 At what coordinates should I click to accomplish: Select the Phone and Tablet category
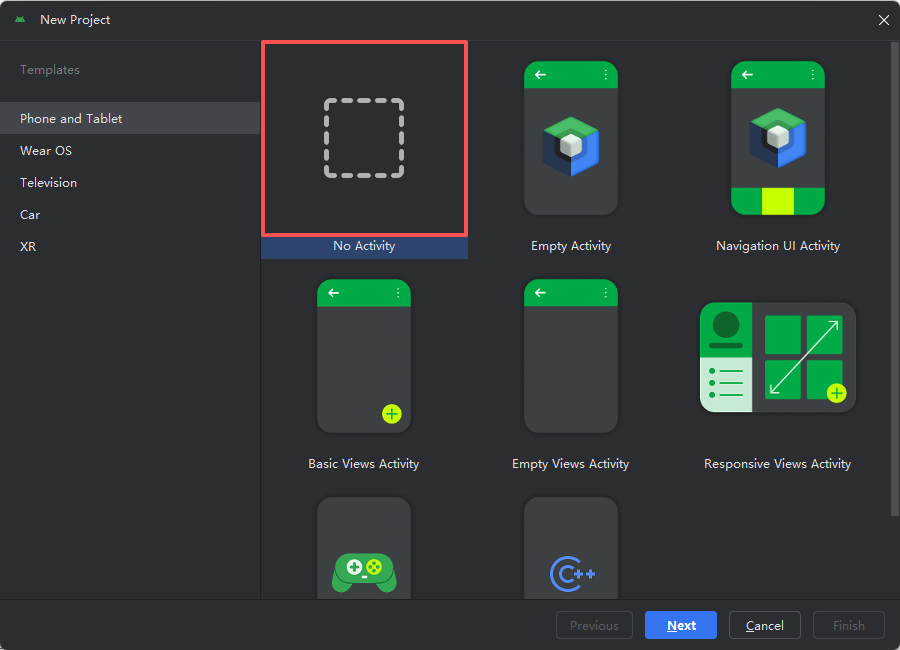69,118
